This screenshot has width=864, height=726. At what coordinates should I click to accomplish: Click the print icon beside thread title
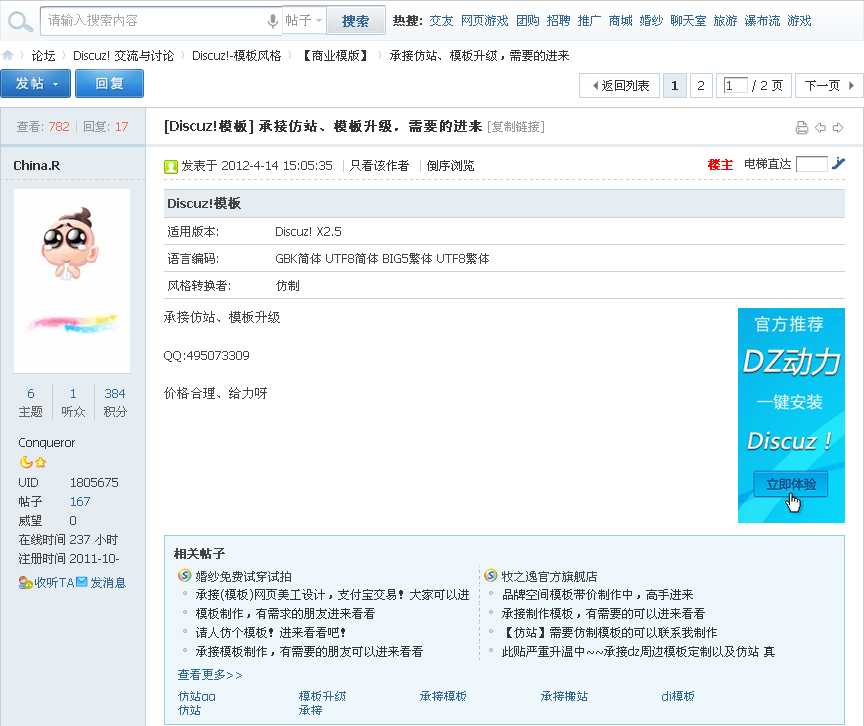click(801, 127)
